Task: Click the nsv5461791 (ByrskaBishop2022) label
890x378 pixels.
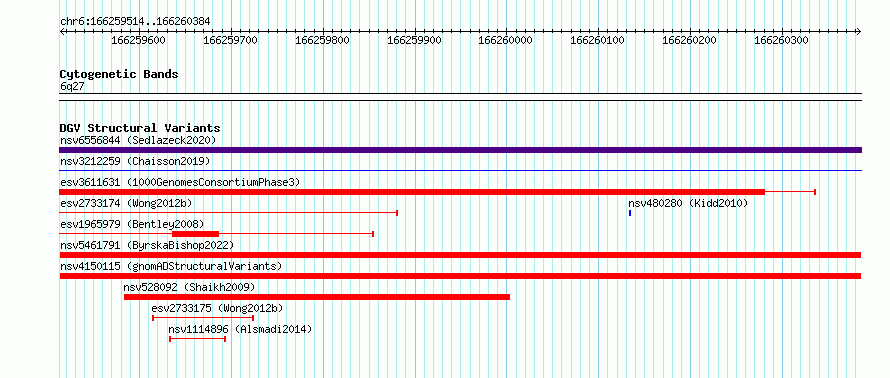Action: (147, 245)
